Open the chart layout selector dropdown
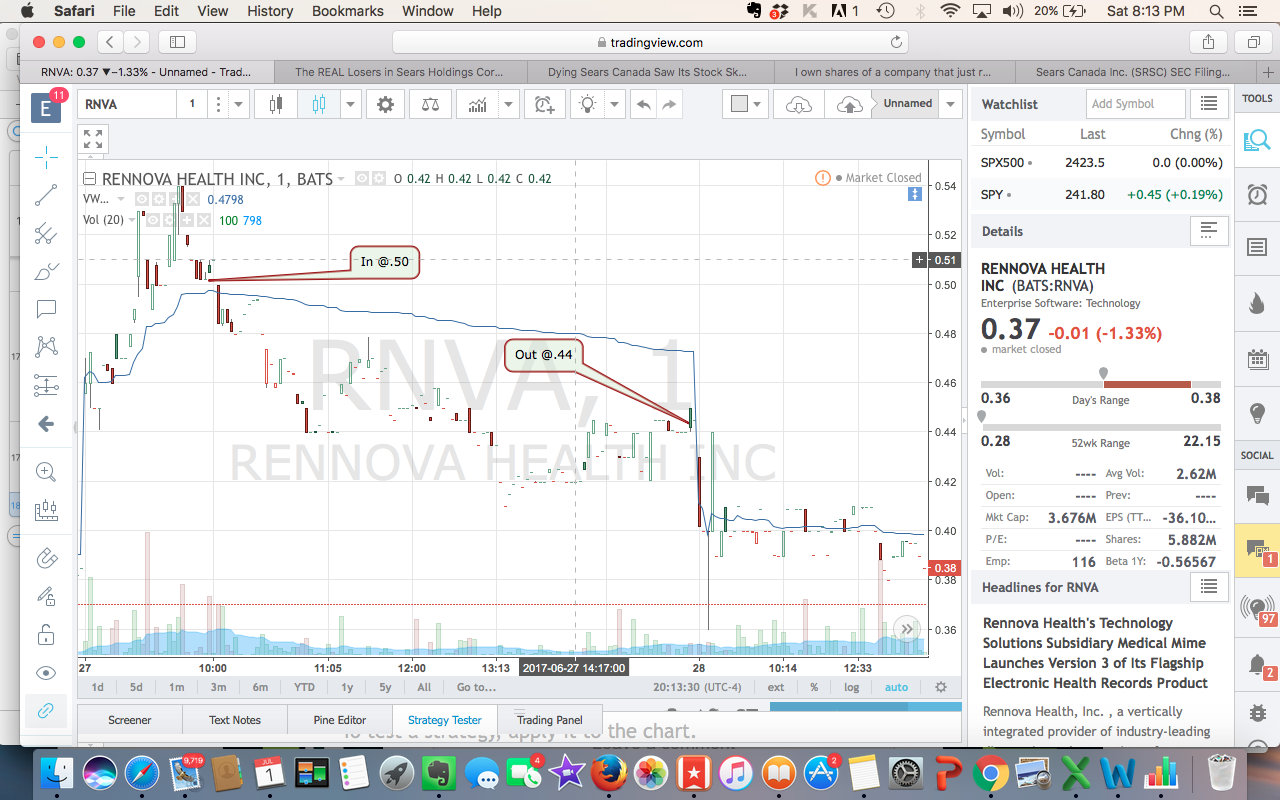 click(x=746, y=104)
